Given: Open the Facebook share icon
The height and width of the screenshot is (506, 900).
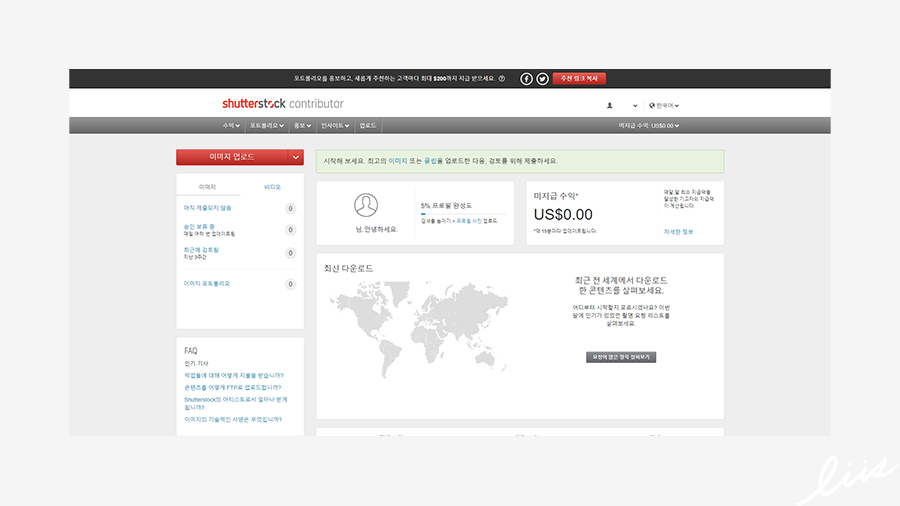Looking at the screenshot, I should pyautogui.click(x=526, y=79).
